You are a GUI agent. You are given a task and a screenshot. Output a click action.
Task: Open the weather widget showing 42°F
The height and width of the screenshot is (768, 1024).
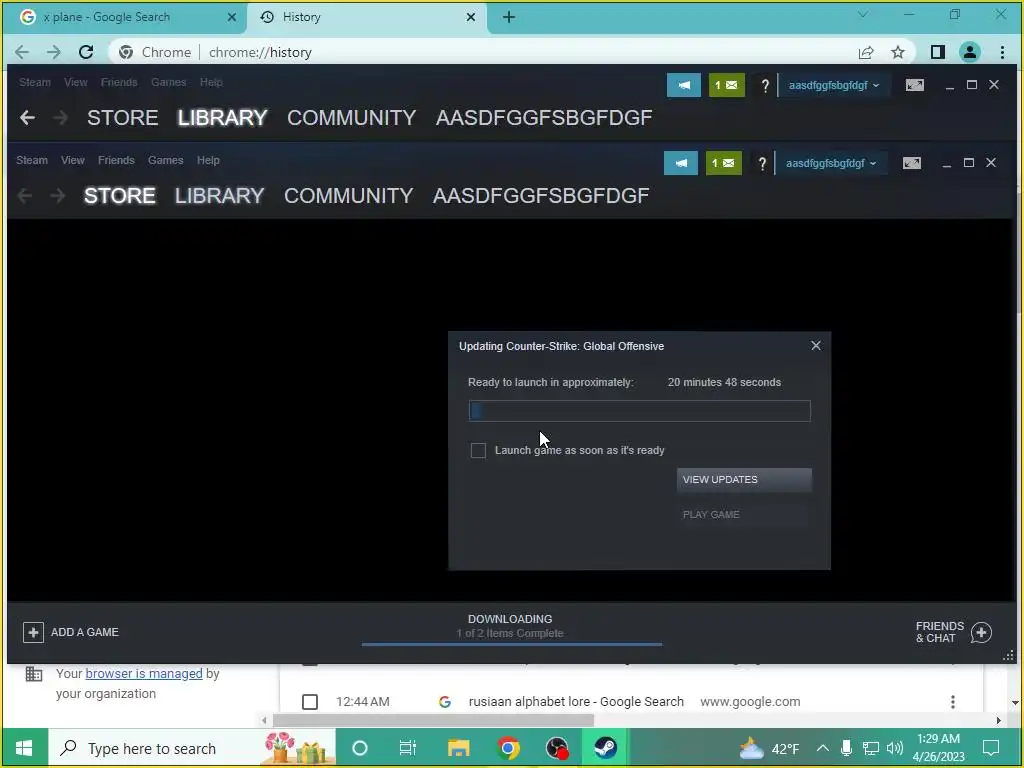[x=769, y=748]
